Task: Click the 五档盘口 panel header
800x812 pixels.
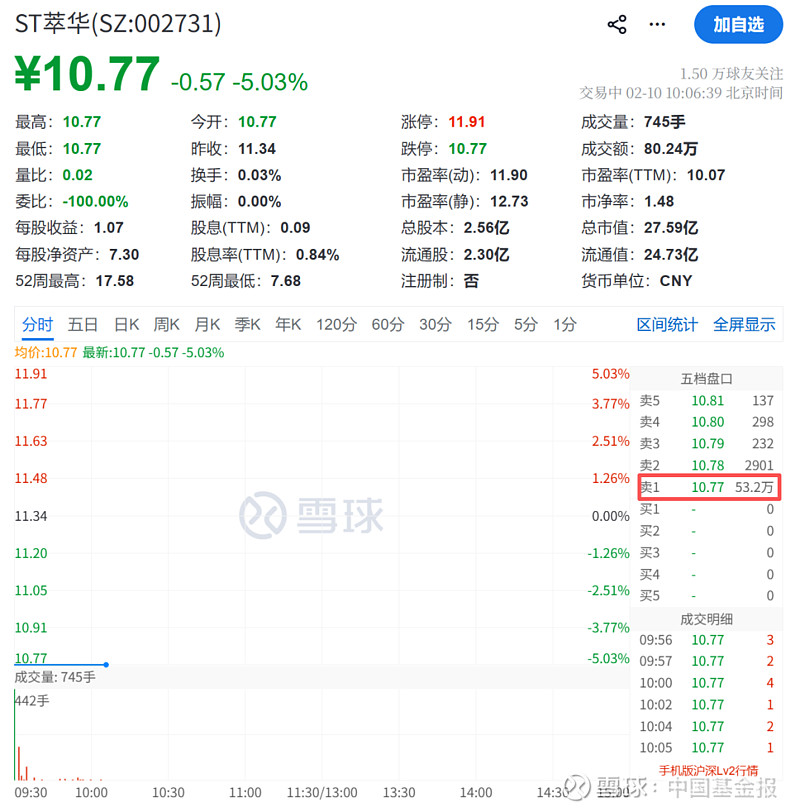Action: (708, 378)
